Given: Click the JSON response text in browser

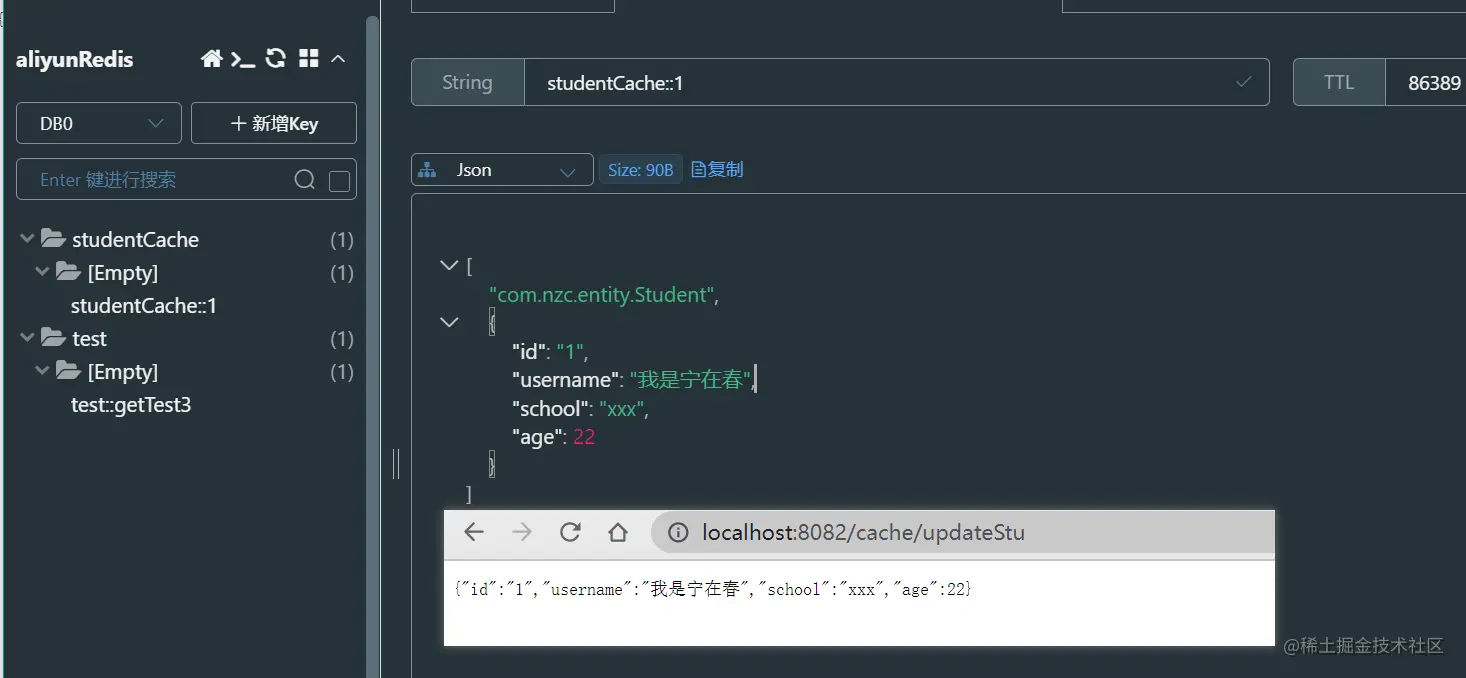Looking at the screenshot, I should (x=713, y=590).
